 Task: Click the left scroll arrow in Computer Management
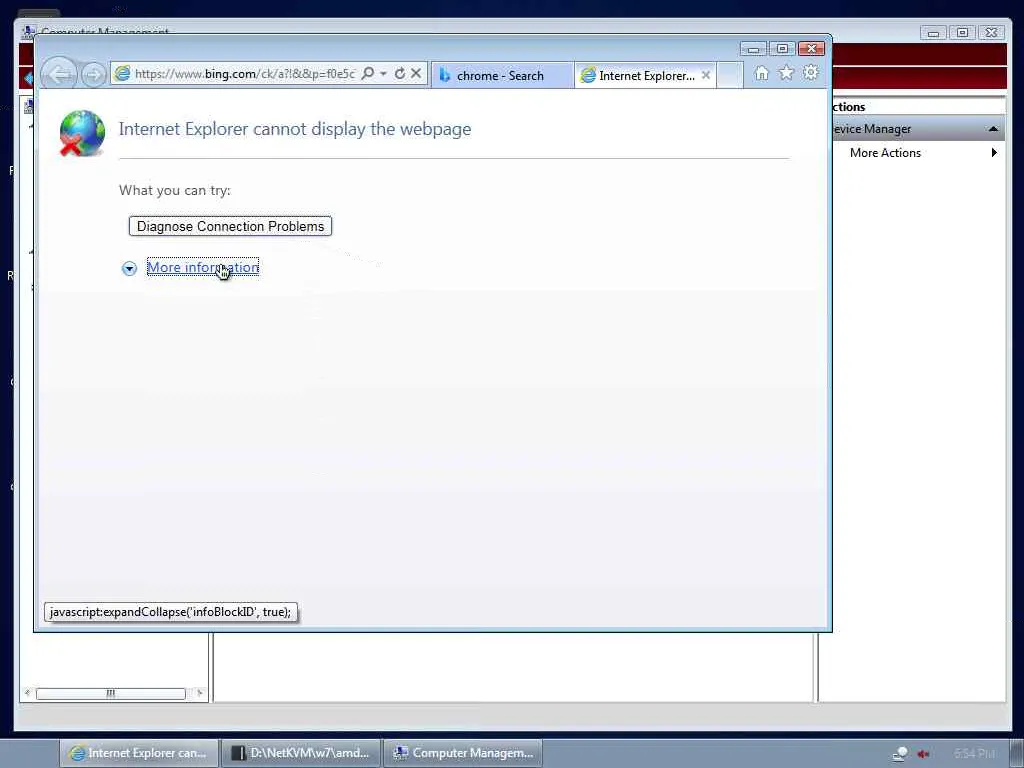pos(27,693)
